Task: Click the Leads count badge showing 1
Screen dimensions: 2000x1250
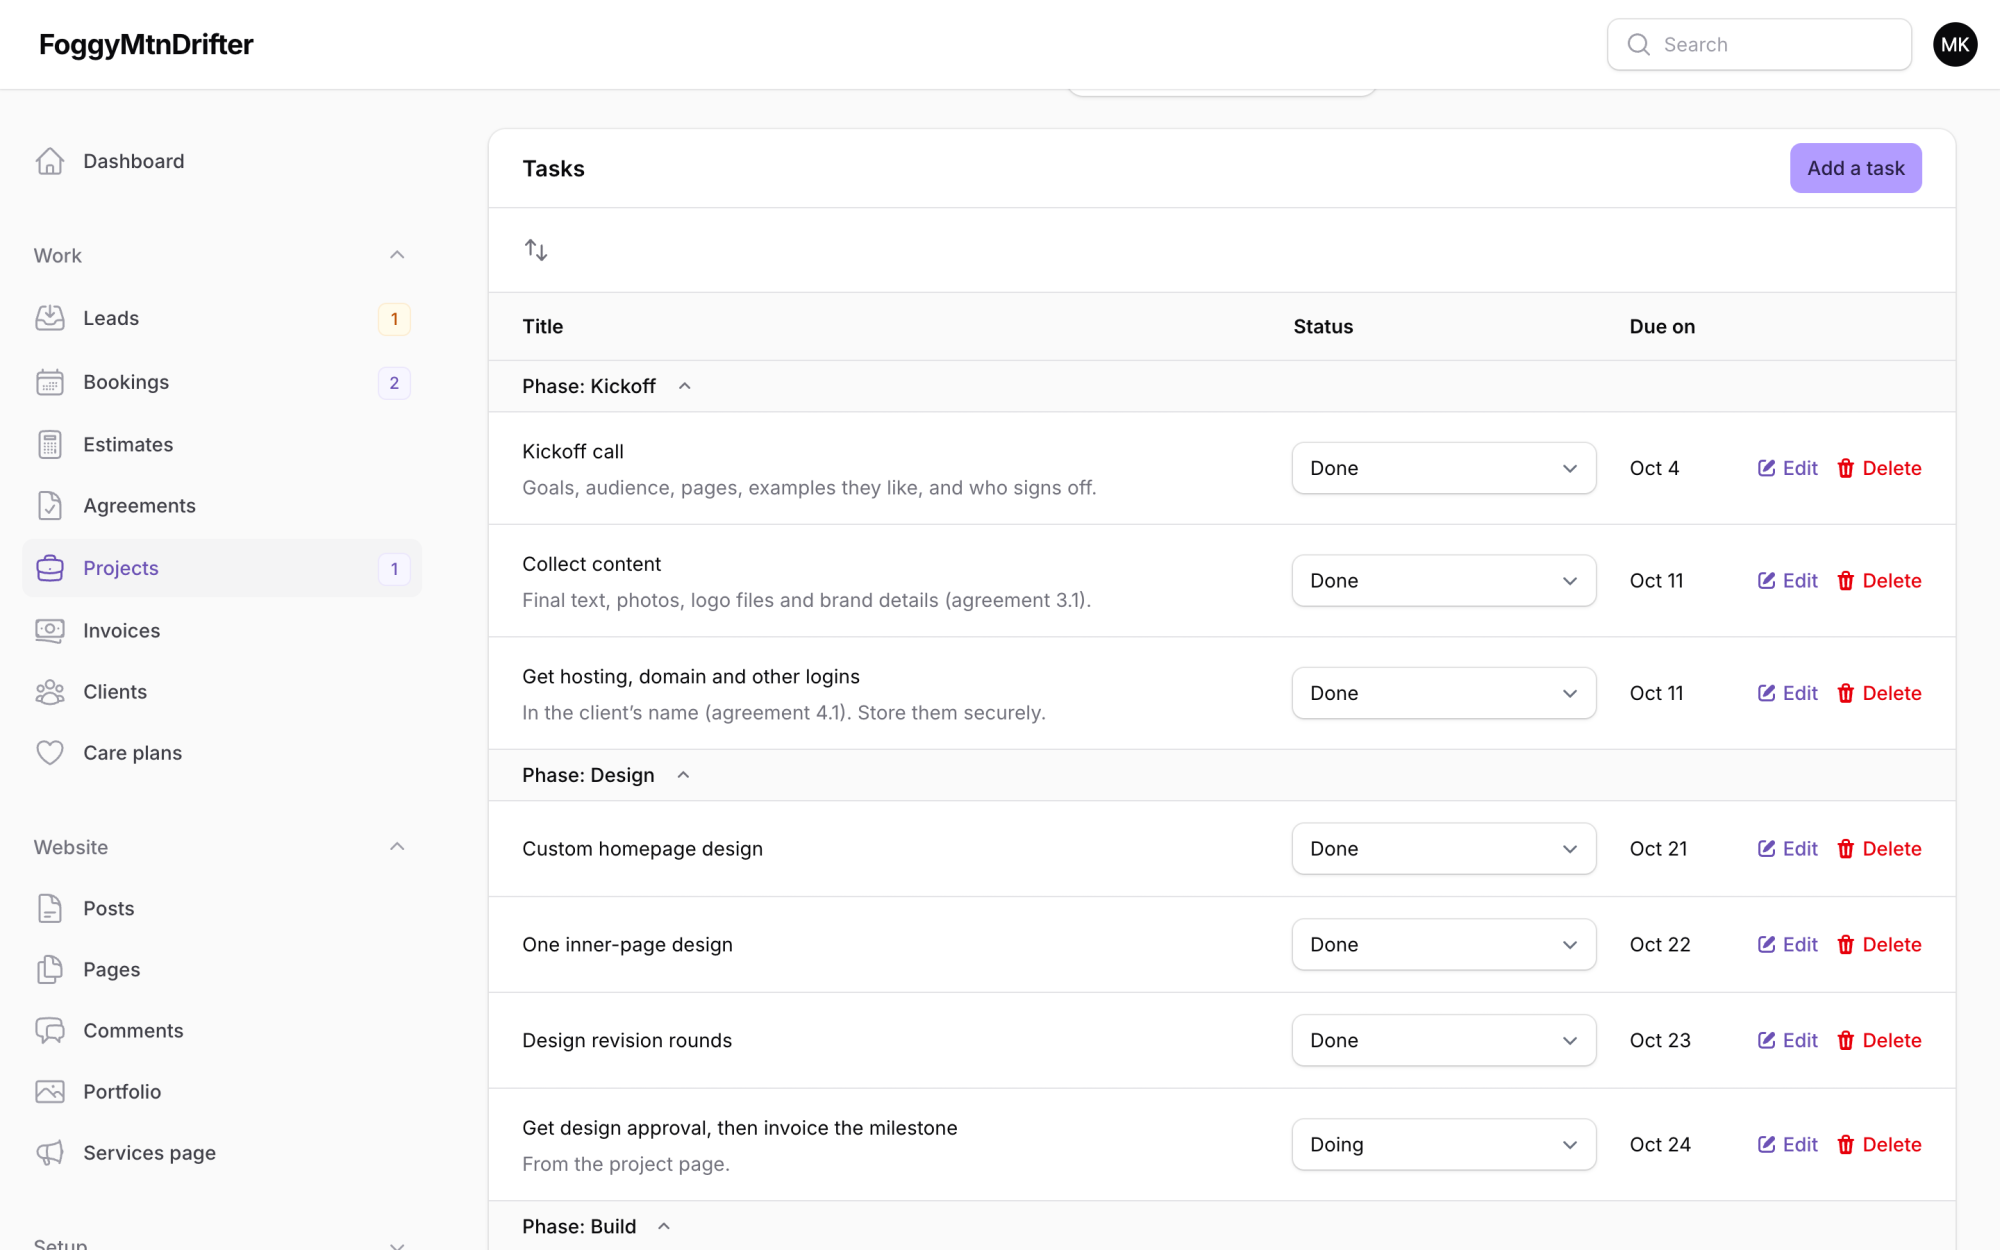Action: click(x=394, y=319)
